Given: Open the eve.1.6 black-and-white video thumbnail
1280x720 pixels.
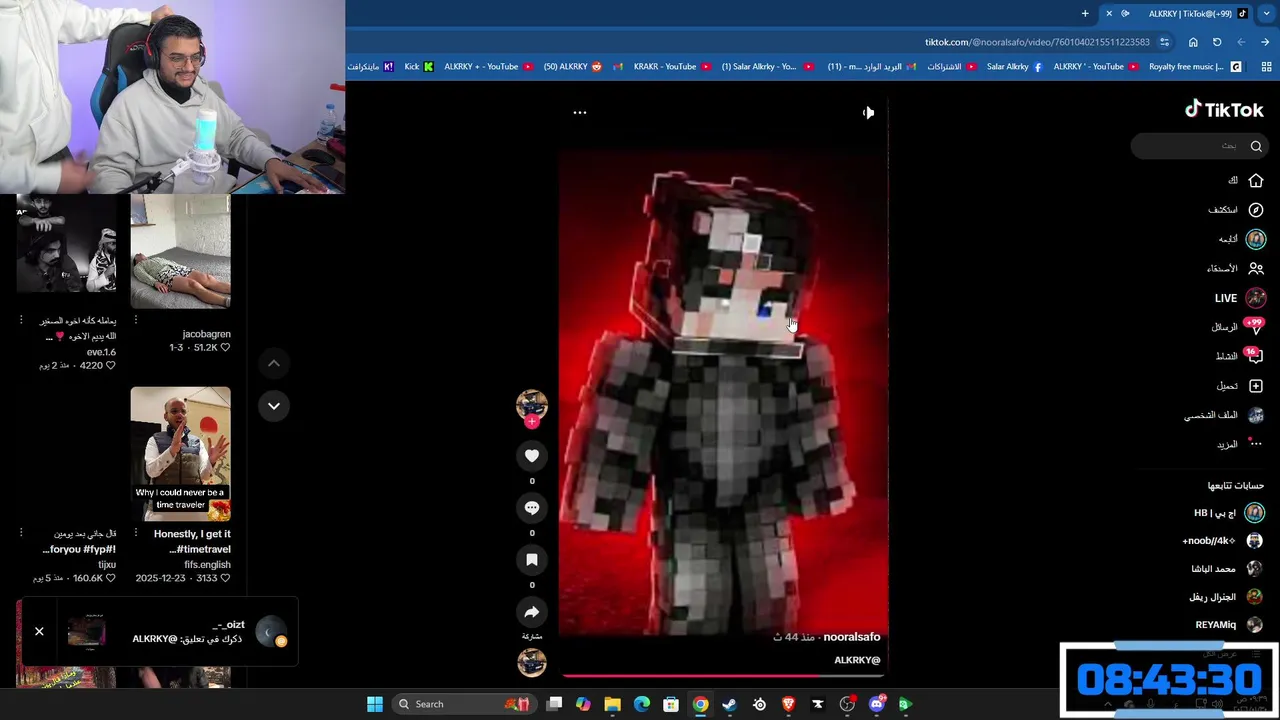Looking at the screenshot, I should click(x=66, y=245).
